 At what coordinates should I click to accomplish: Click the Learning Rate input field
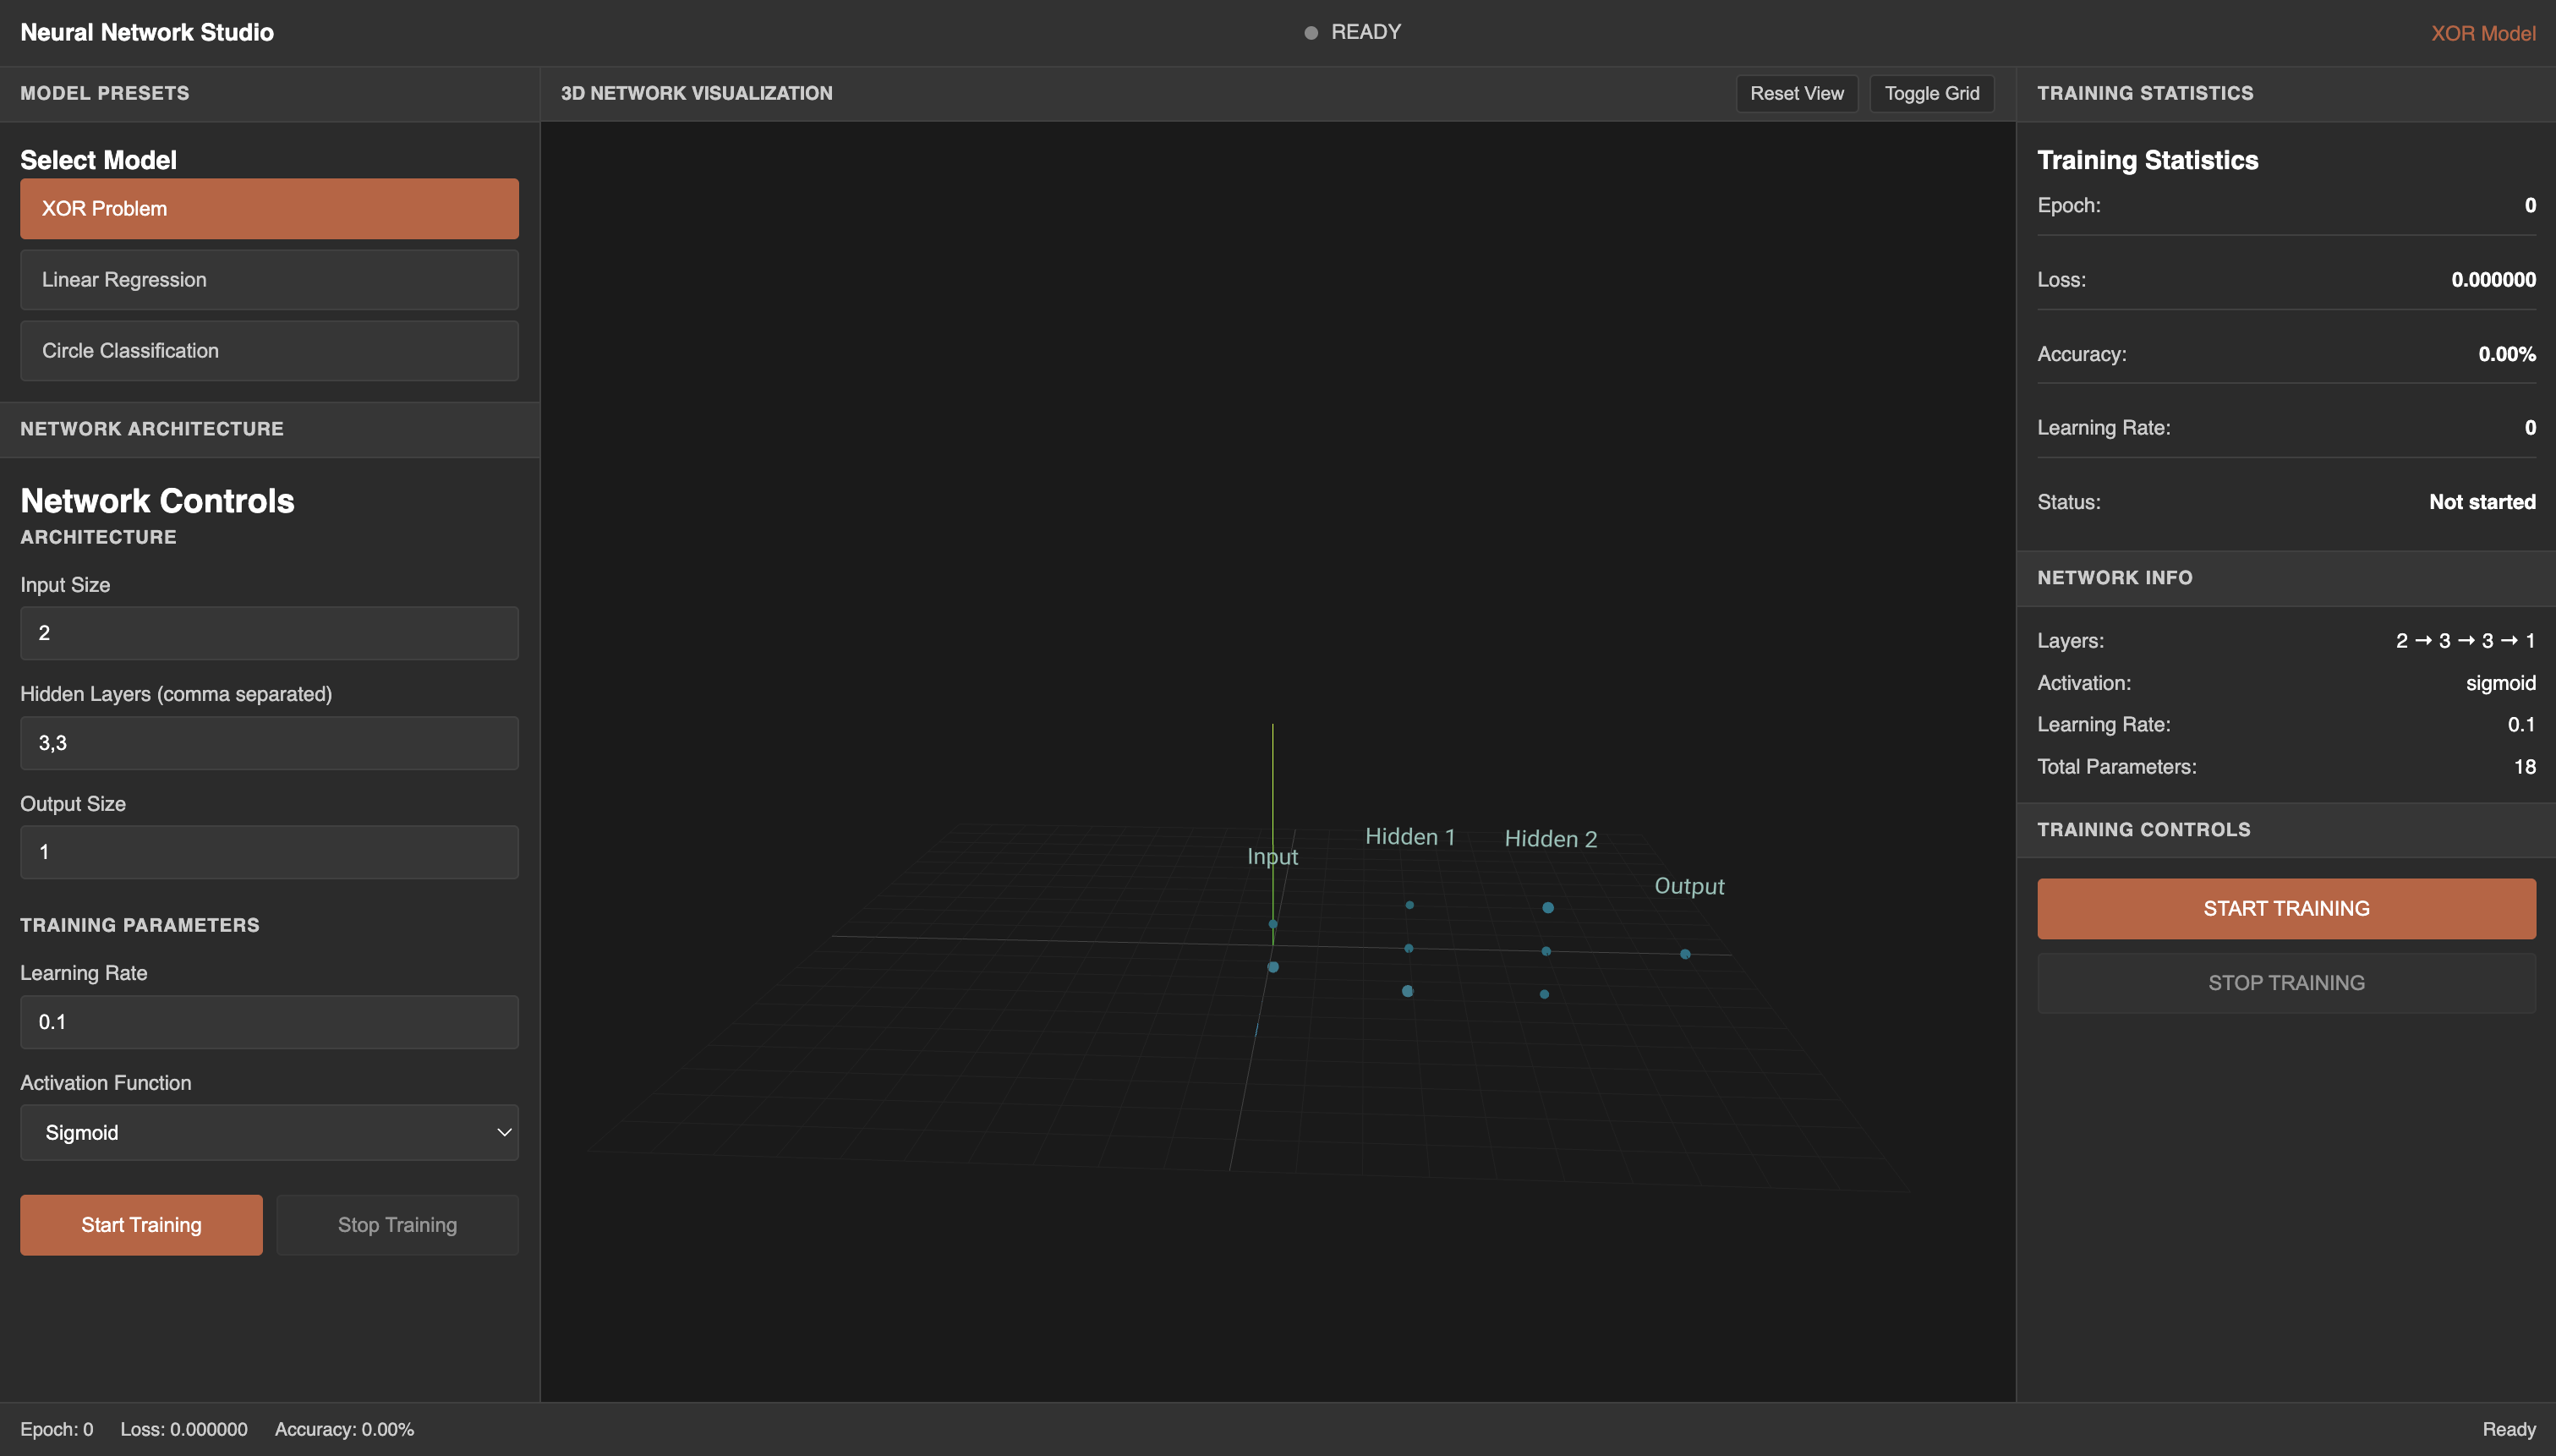pyautogui.click(x=268, y=1021)
